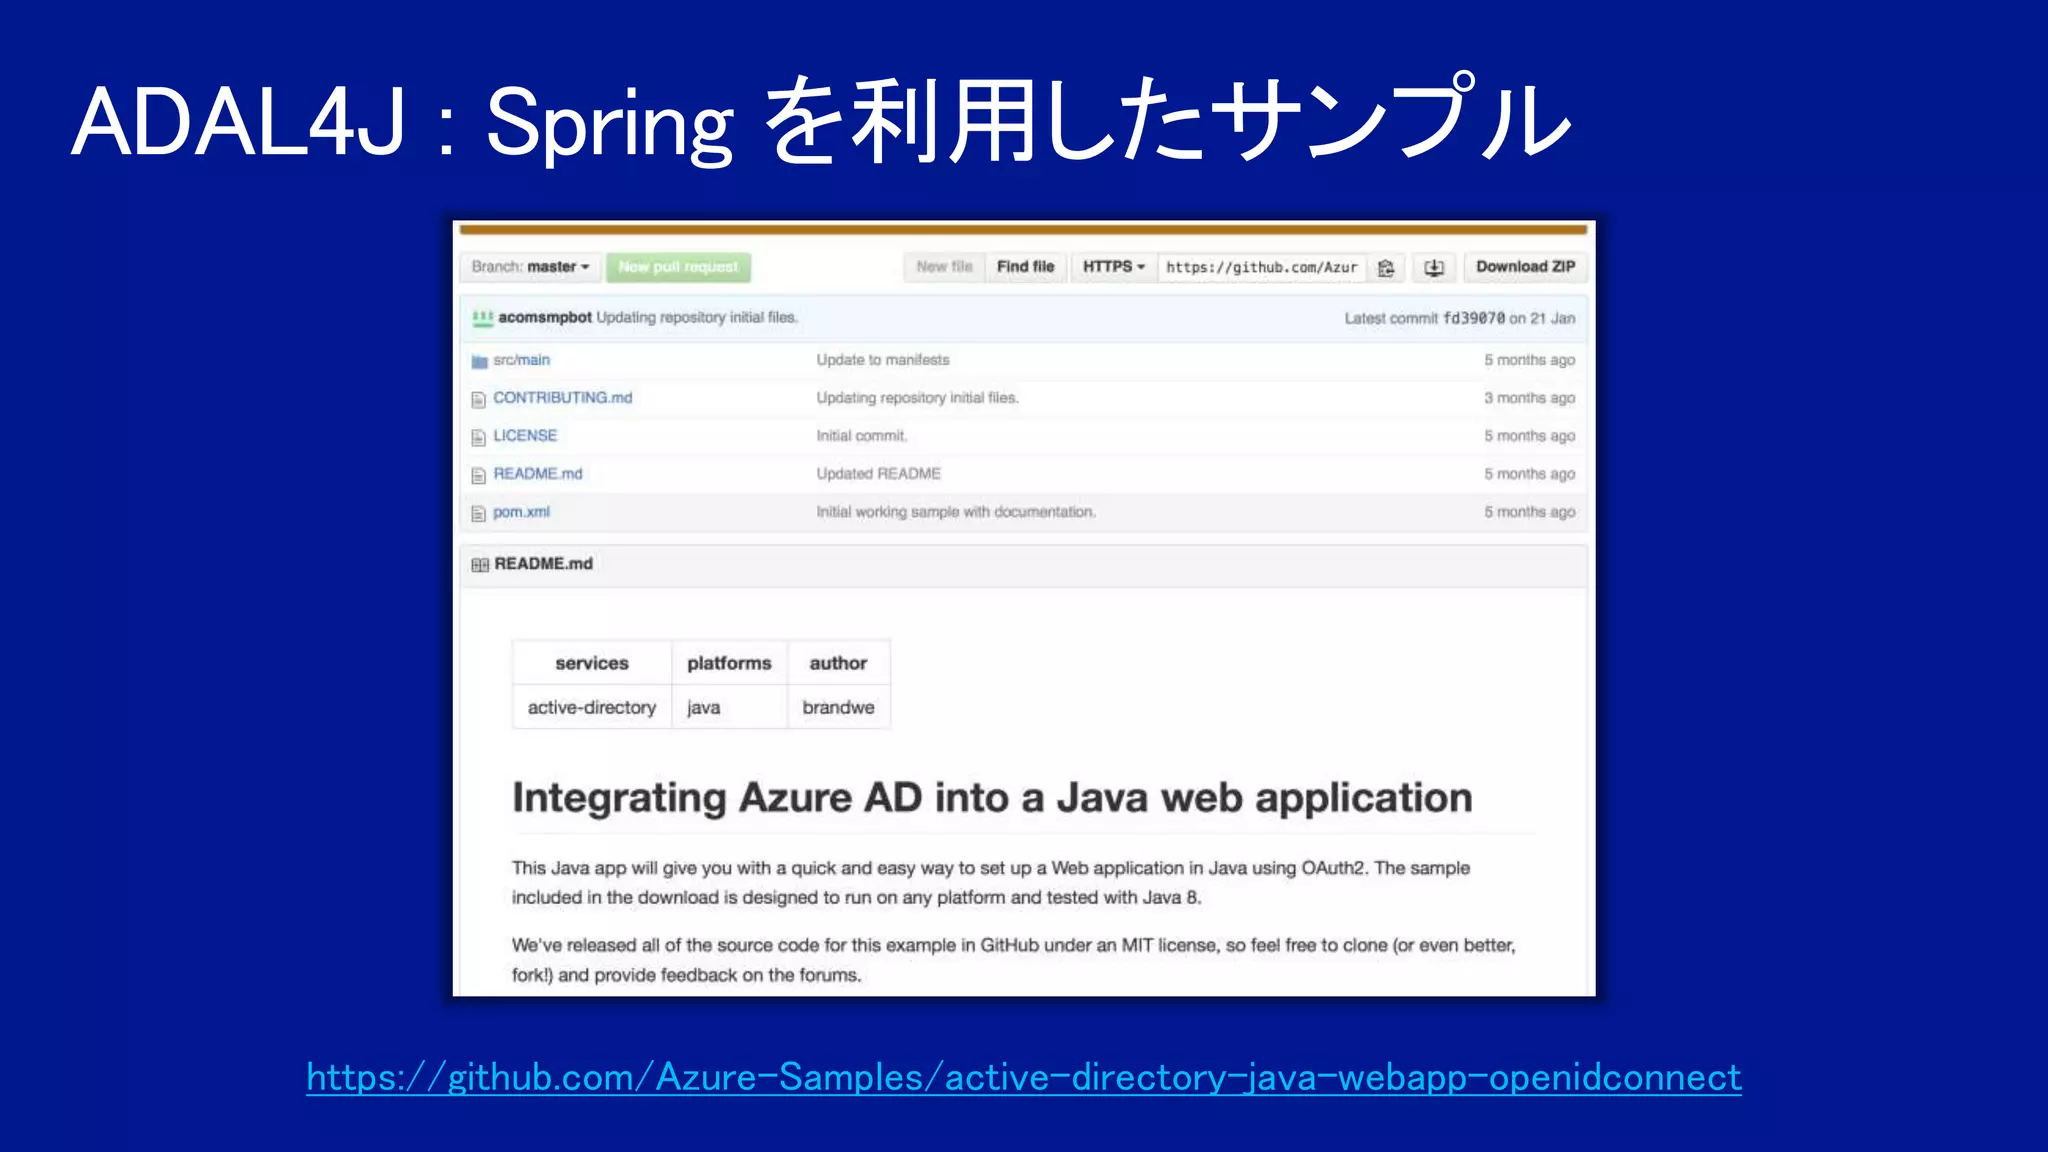Open the CONTRIBUTING.md file
This screenshot has height=1152, width=2048.
tap(562, 398)
